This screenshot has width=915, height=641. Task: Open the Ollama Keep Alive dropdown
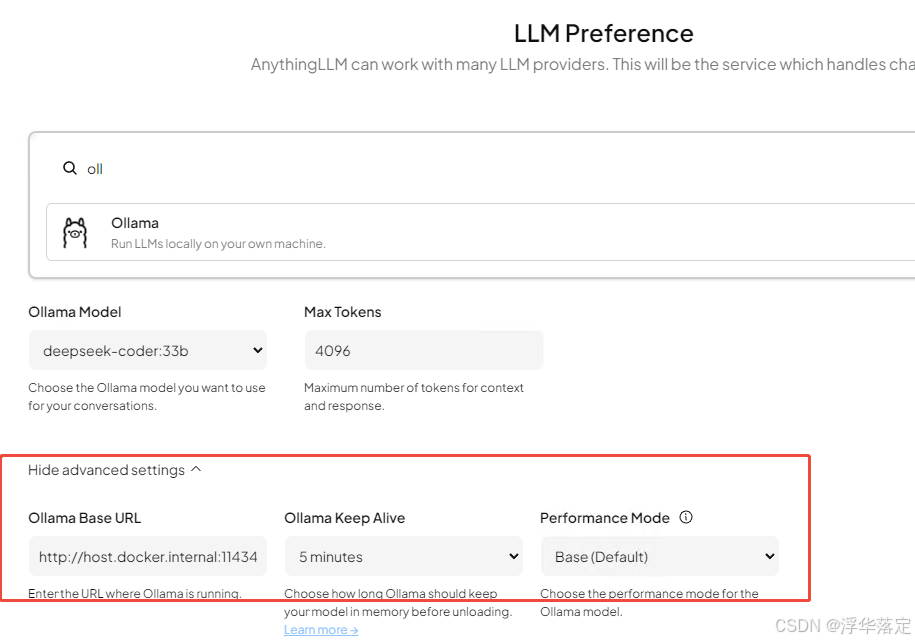coord(404,556)
